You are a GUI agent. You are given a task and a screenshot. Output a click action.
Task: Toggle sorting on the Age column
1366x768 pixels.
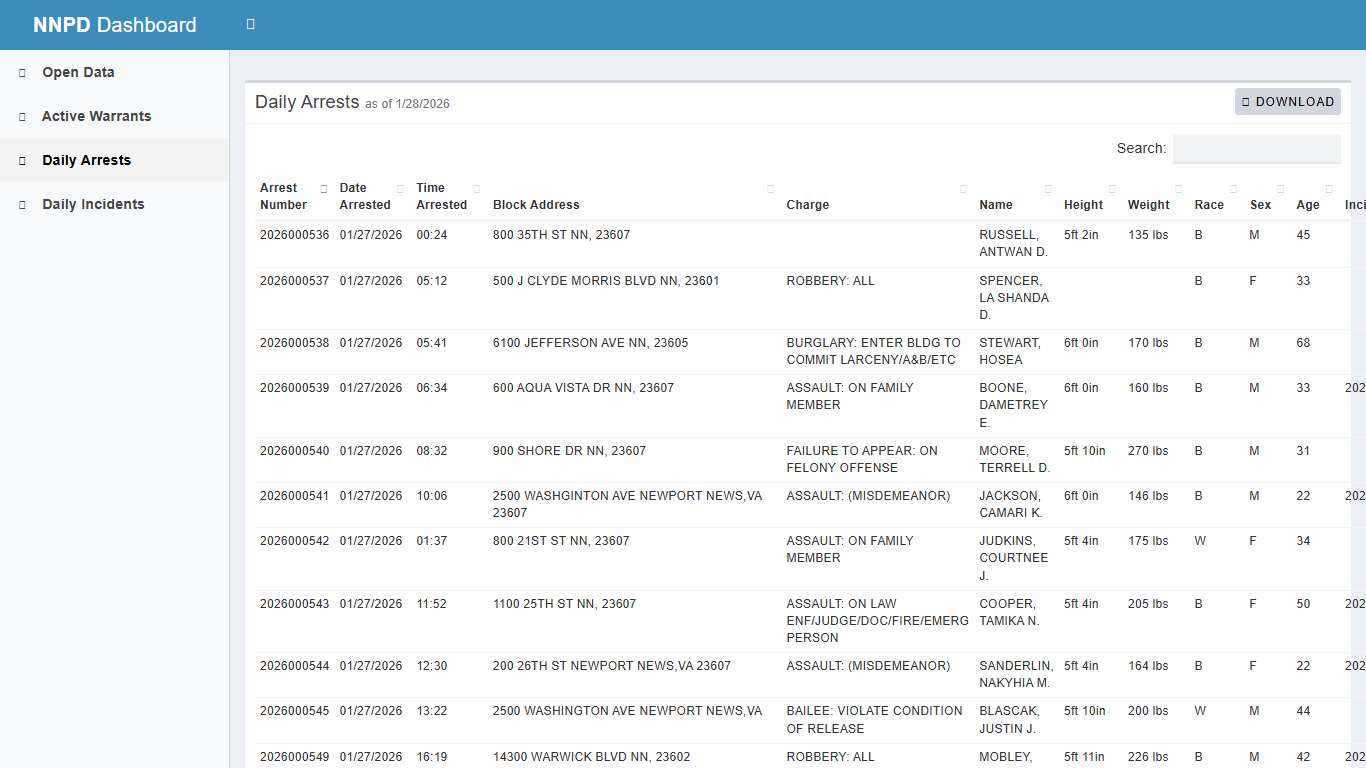(1328, 188)
